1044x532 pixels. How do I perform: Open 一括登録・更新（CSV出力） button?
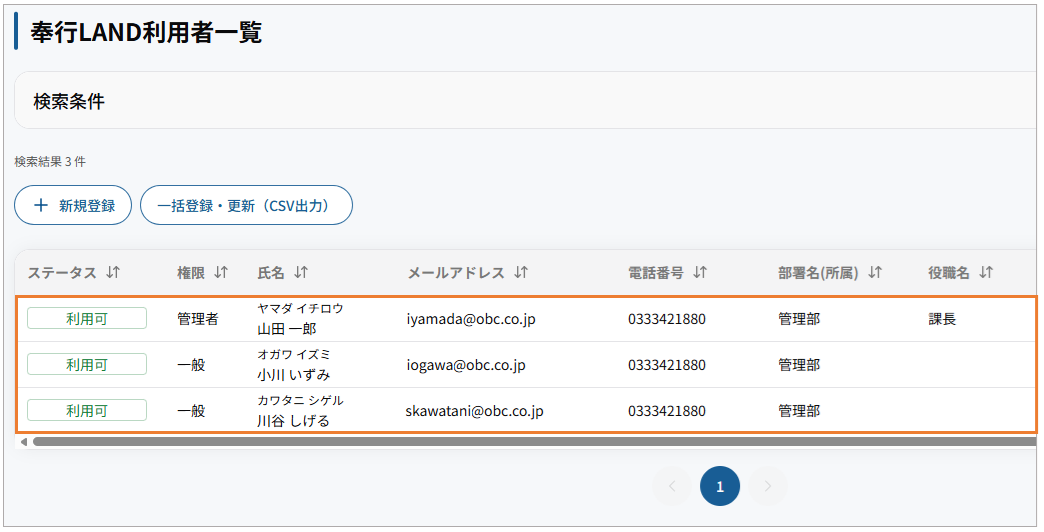(246, 205)
